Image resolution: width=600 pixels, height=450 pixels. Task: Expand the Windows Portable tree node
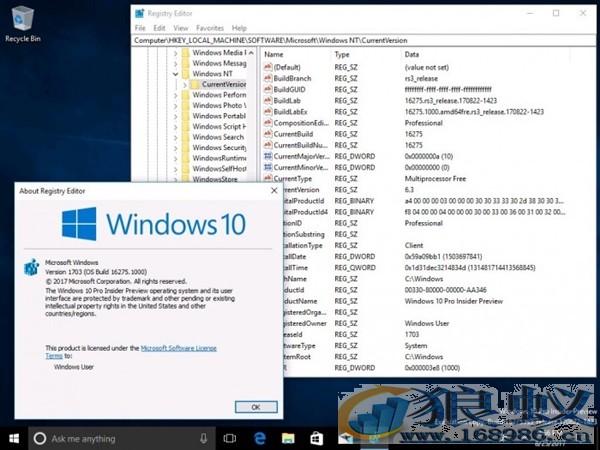175,116
